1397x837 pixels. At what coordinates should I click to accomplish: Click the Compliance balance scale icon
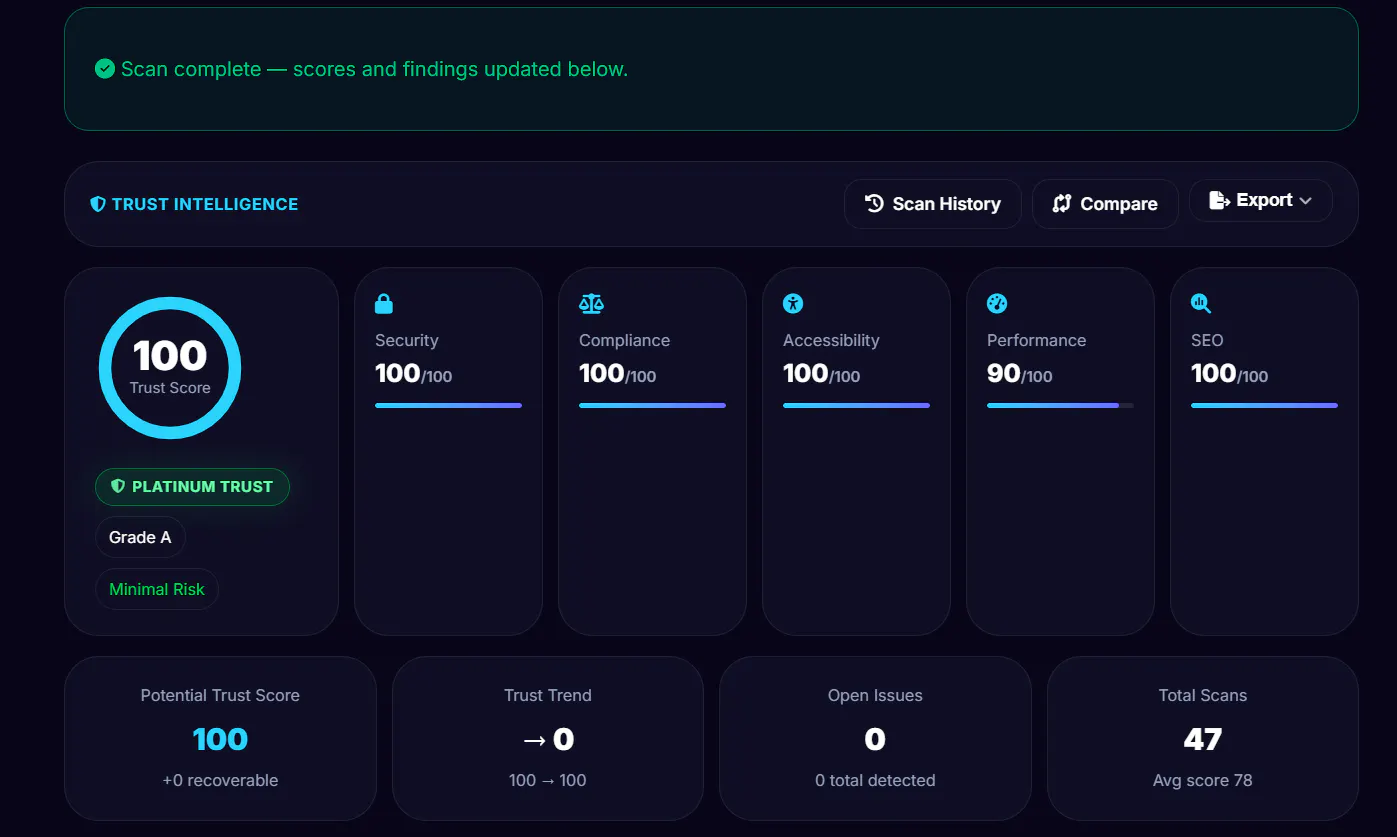[x=591, y=304]
